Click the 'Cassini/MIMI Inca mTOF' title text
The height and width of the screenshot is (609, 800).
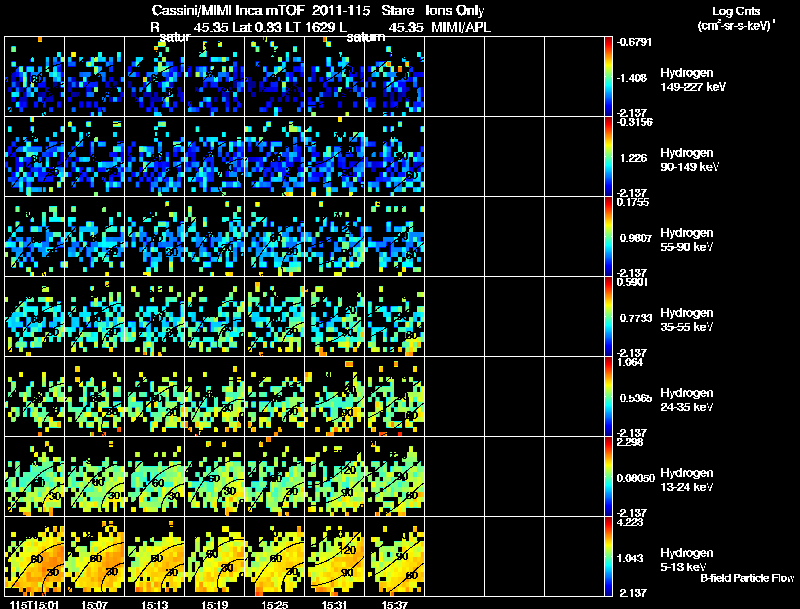[x=228, y=10]
